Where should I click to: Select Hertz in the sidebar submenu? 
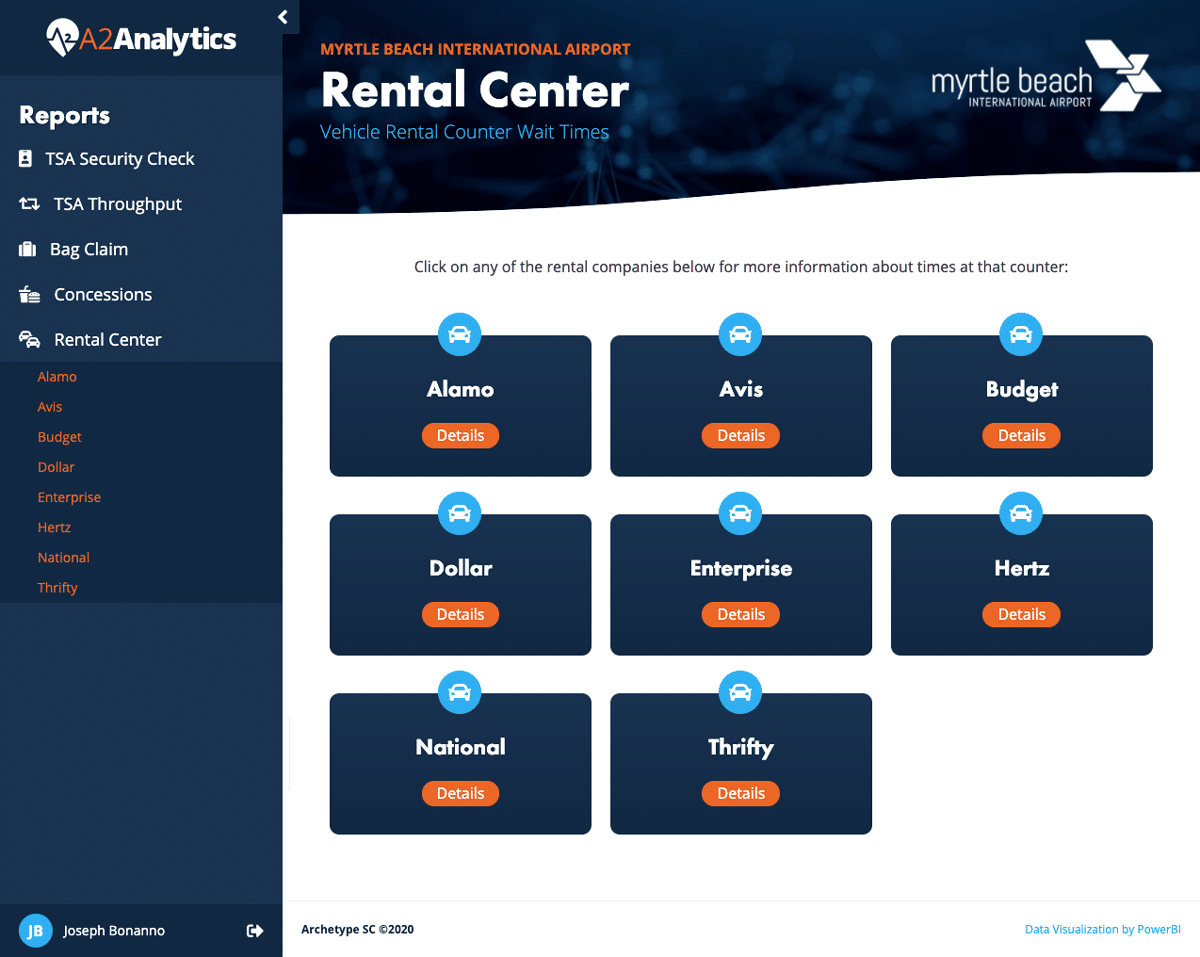(x=54, y=527)
